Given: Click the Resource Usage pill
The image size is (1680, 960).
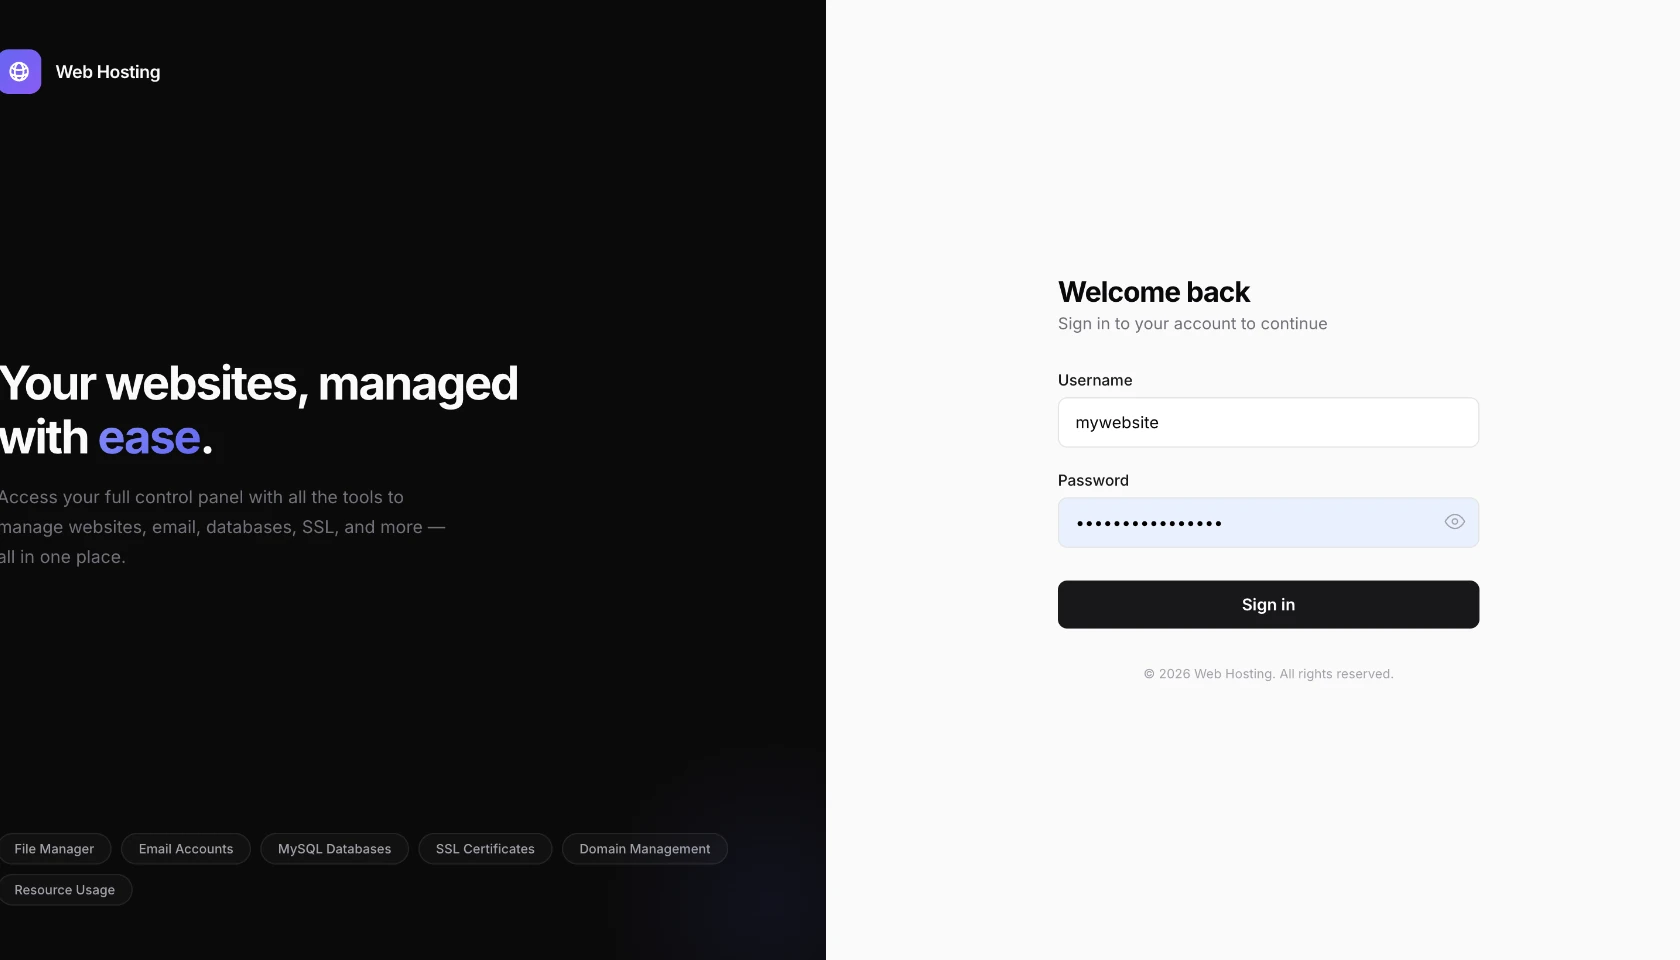Looking at the screenshot, I should pyautogui.click(x=65, y=890).
